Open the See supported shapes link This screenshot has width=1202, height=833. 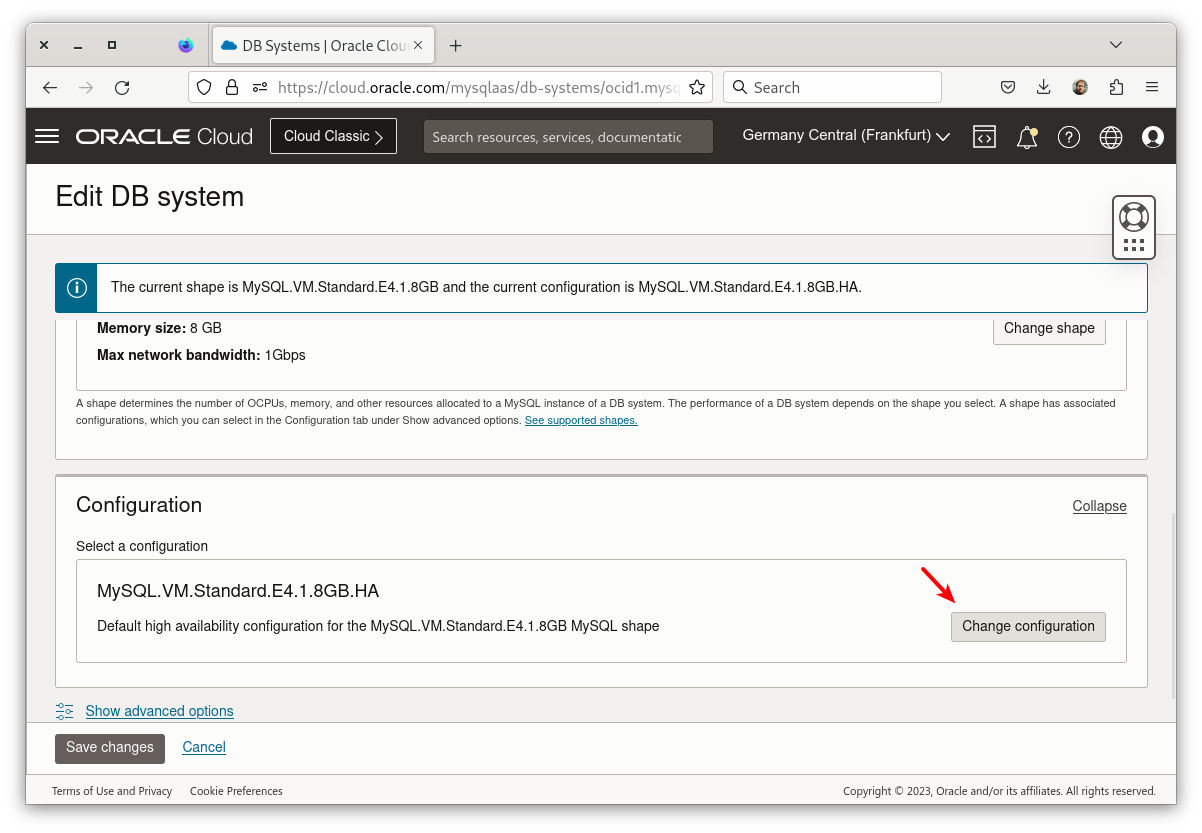[580, 420]
